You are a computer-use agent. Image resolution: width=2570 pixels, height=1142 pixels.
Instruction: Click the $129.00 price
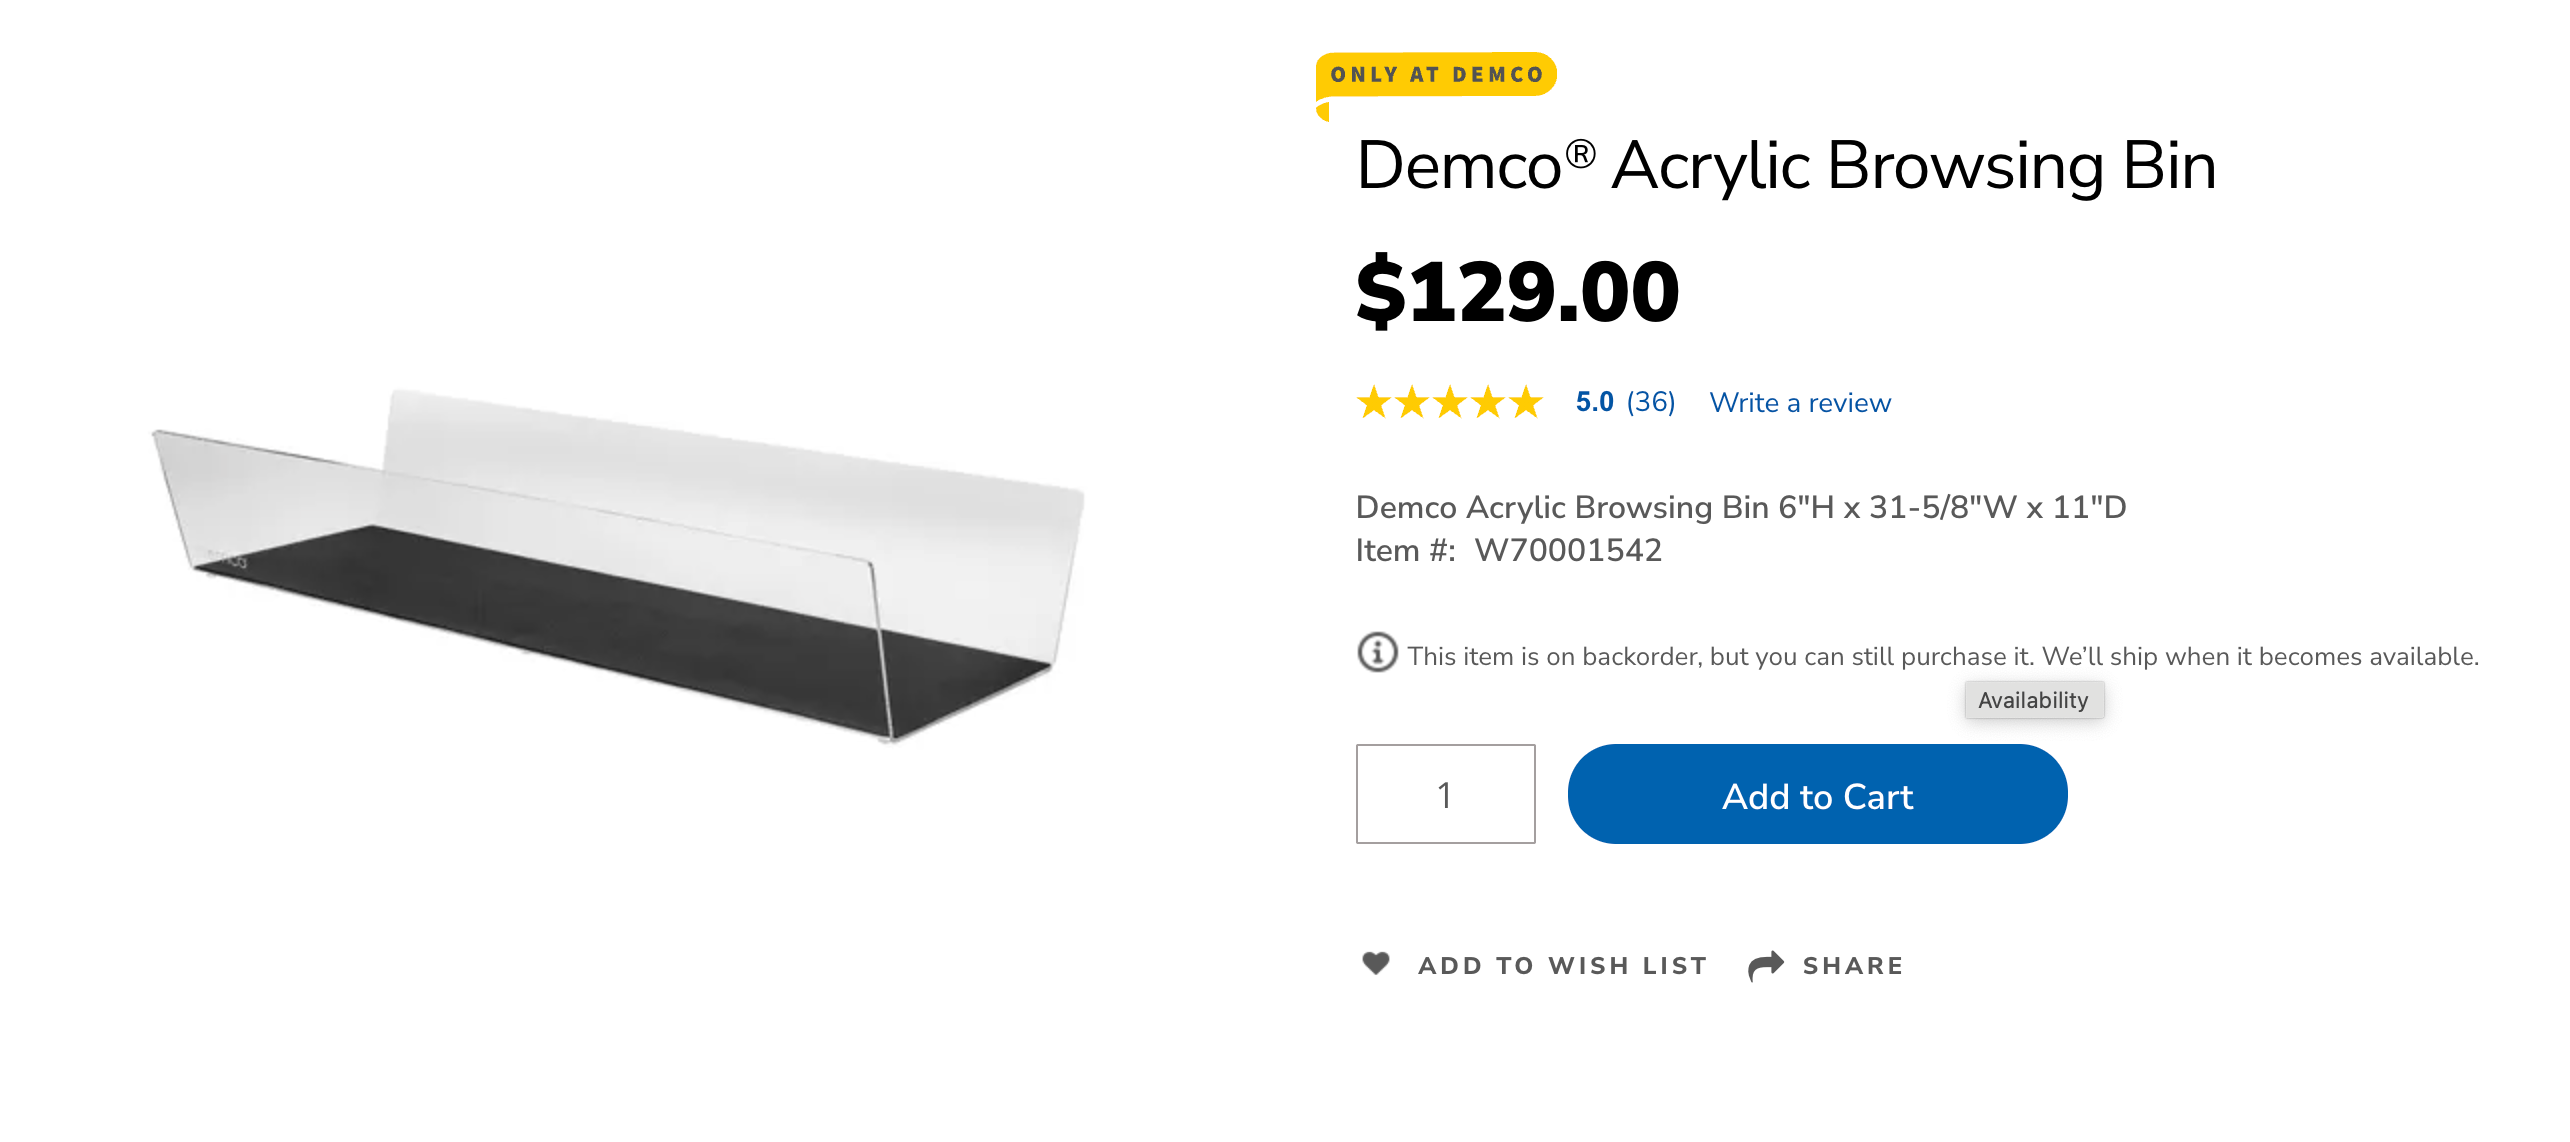pos(1517,291)
